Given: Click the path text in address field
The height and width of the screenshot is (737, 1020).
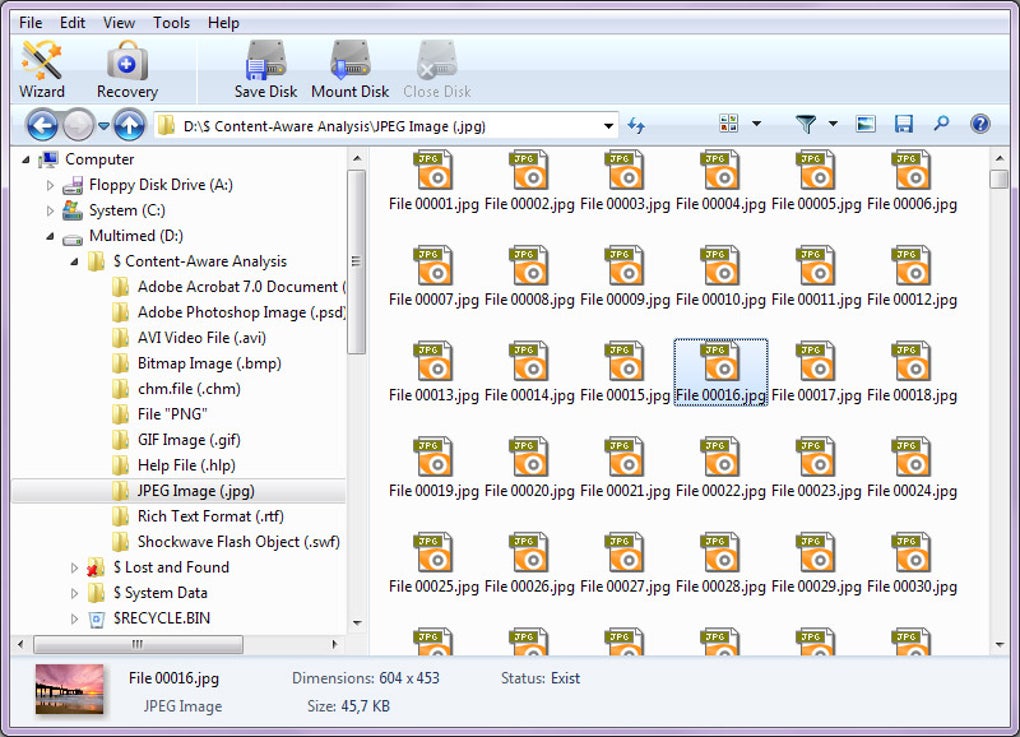Looking at the screenshot, I should 334,126.
